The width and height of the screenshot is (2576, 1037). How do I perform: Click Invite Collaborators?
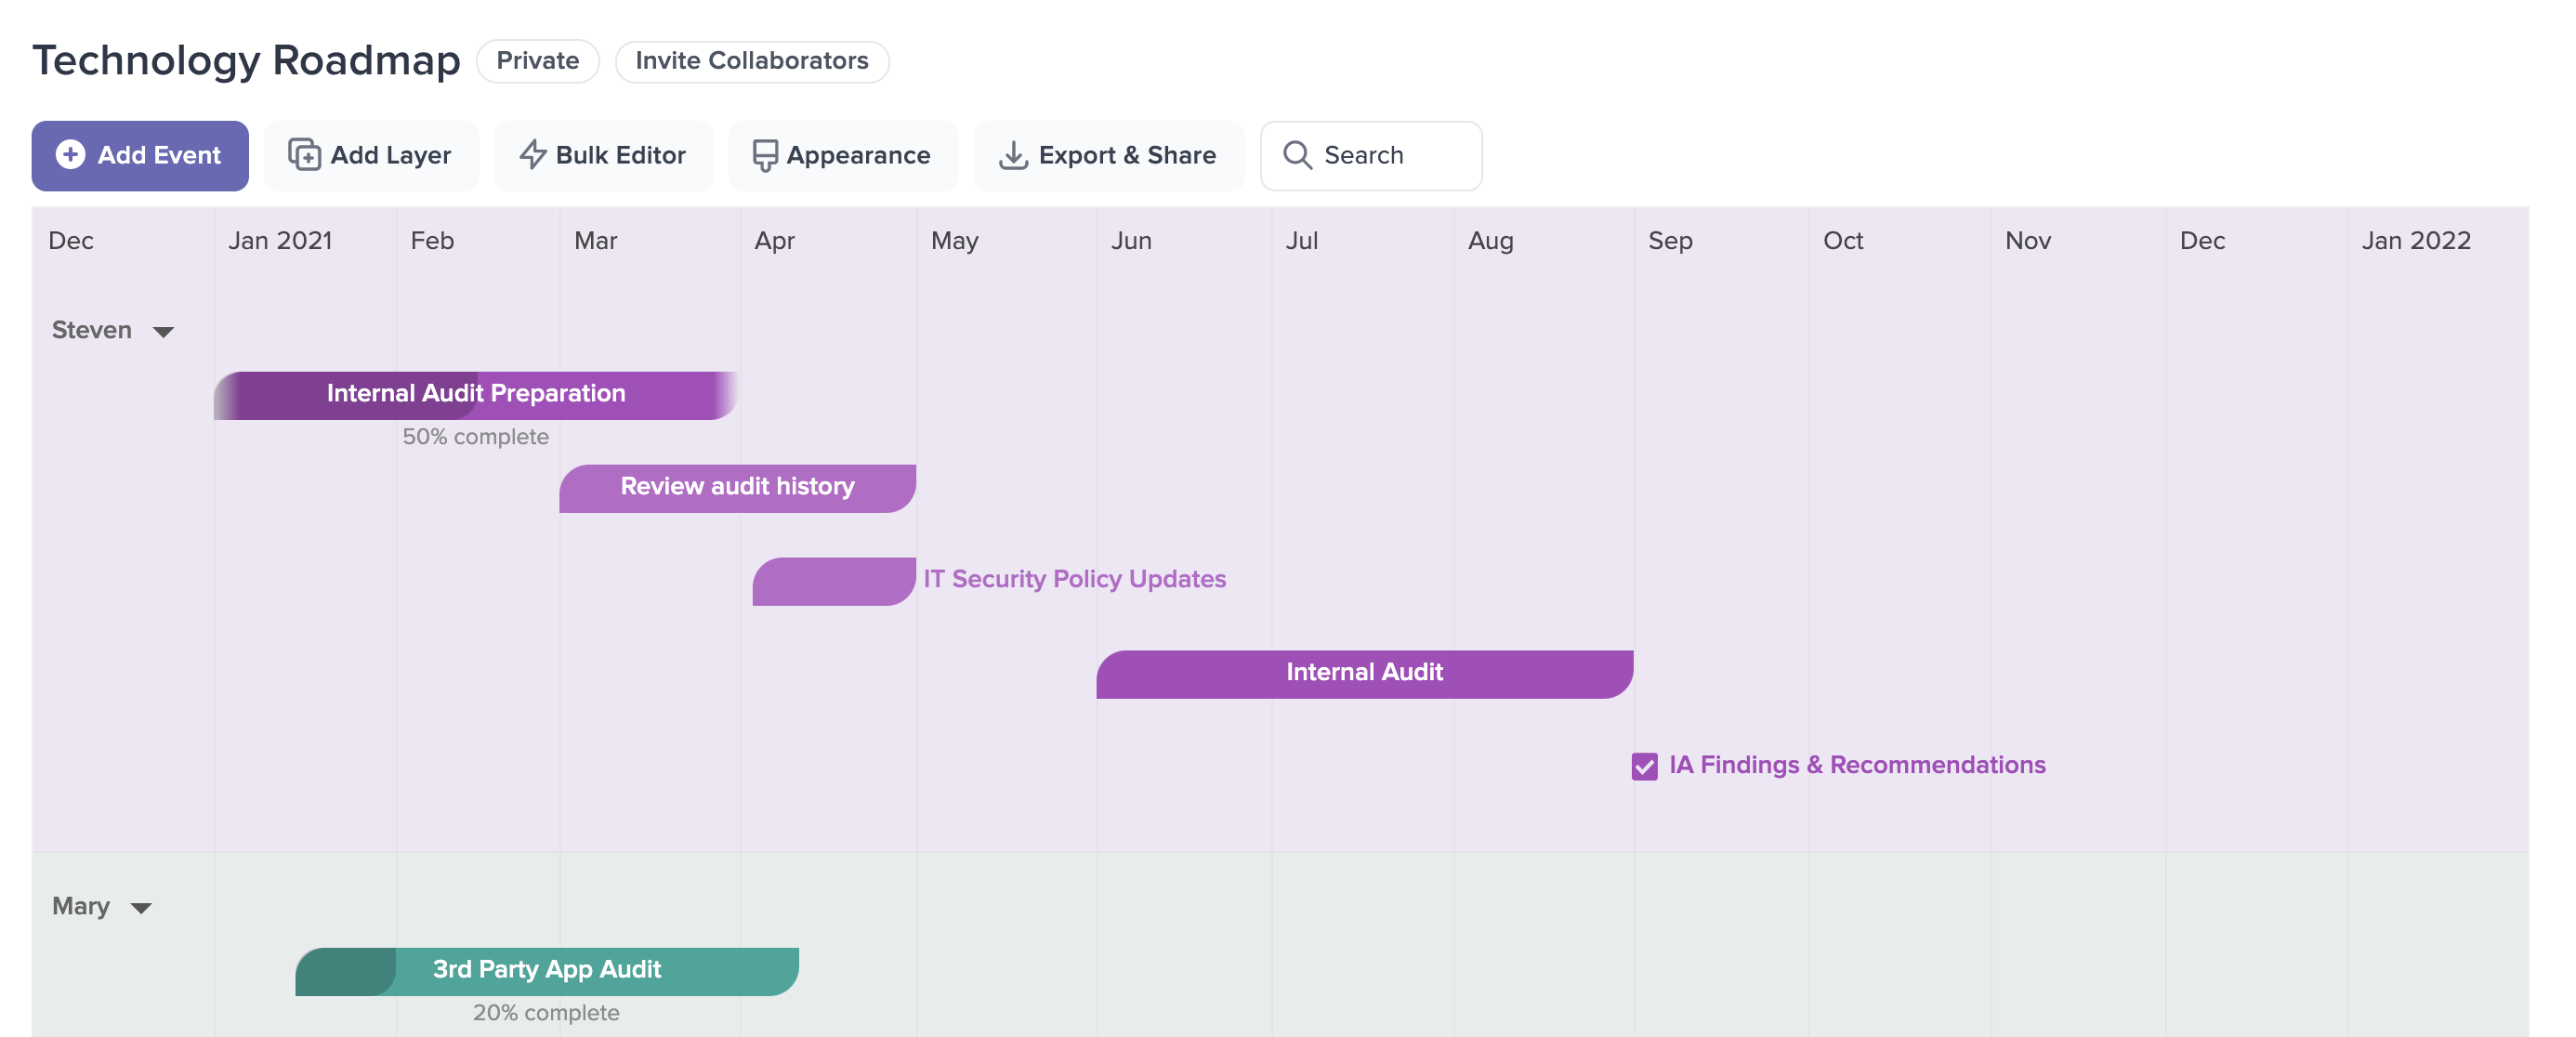pyautogui.click(x=752, y=61)
